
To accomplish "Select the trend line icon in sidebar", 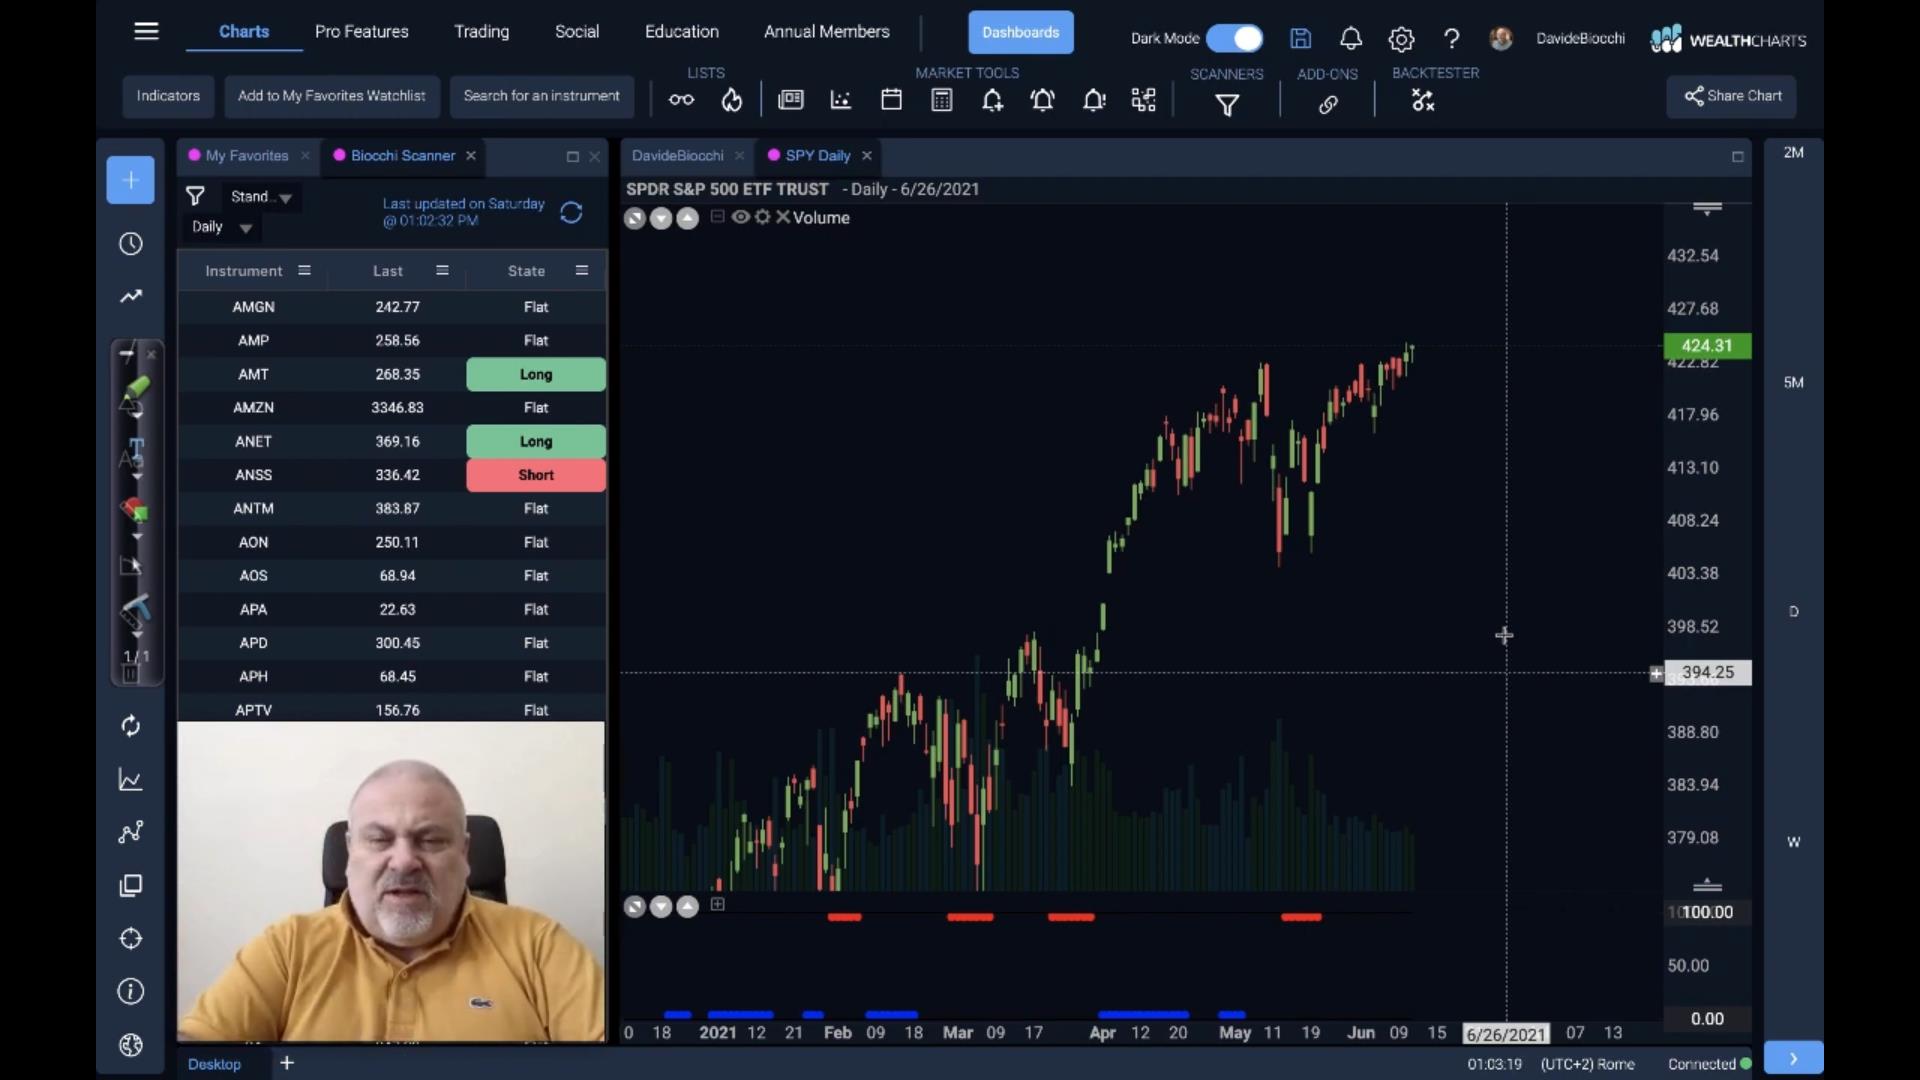I will click(x=131, y=296).
